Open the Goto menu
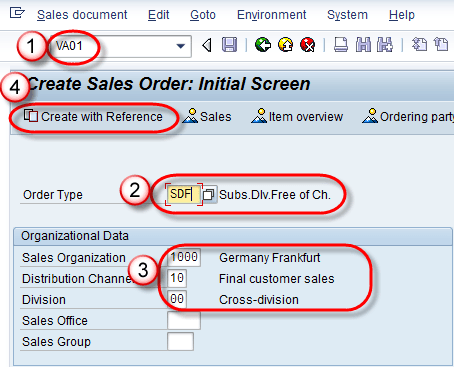Screen dimensions: 454x367 (x=203, y=15)
